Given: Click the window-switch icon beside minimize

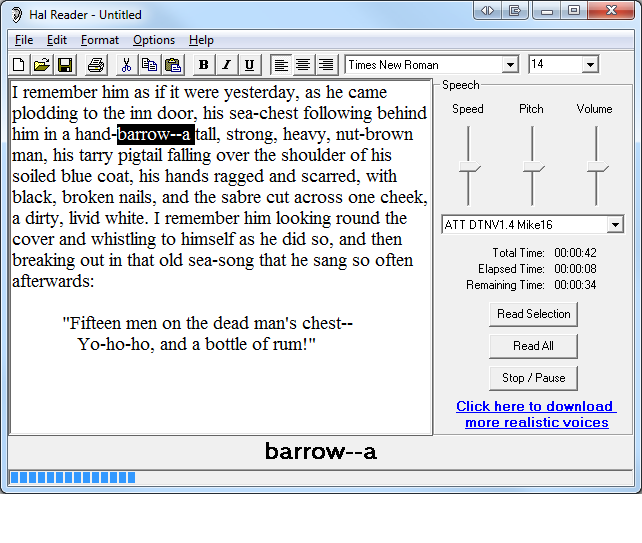Looking at the screenshot, I should pyautogui.click(x=515, y=10).
